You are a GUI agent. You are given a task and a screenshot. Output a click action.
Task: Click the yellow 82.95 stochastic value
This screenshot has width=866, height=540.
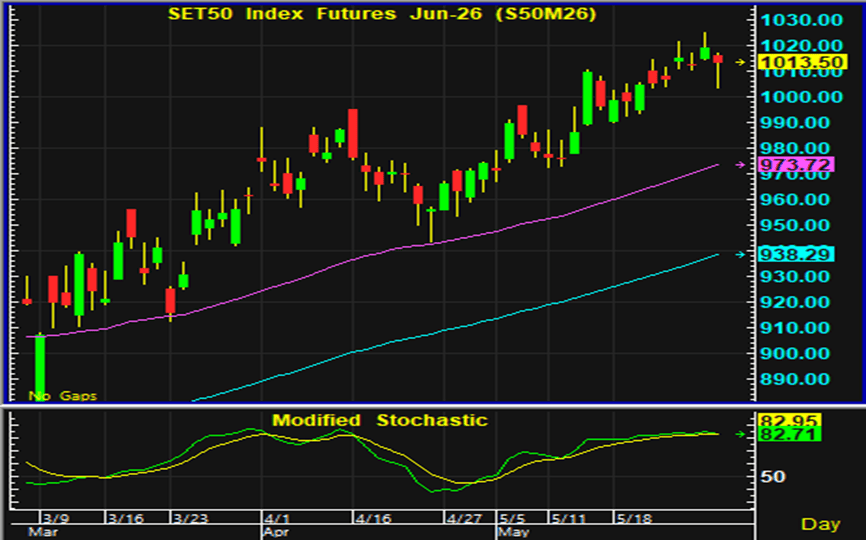point(790,421)
